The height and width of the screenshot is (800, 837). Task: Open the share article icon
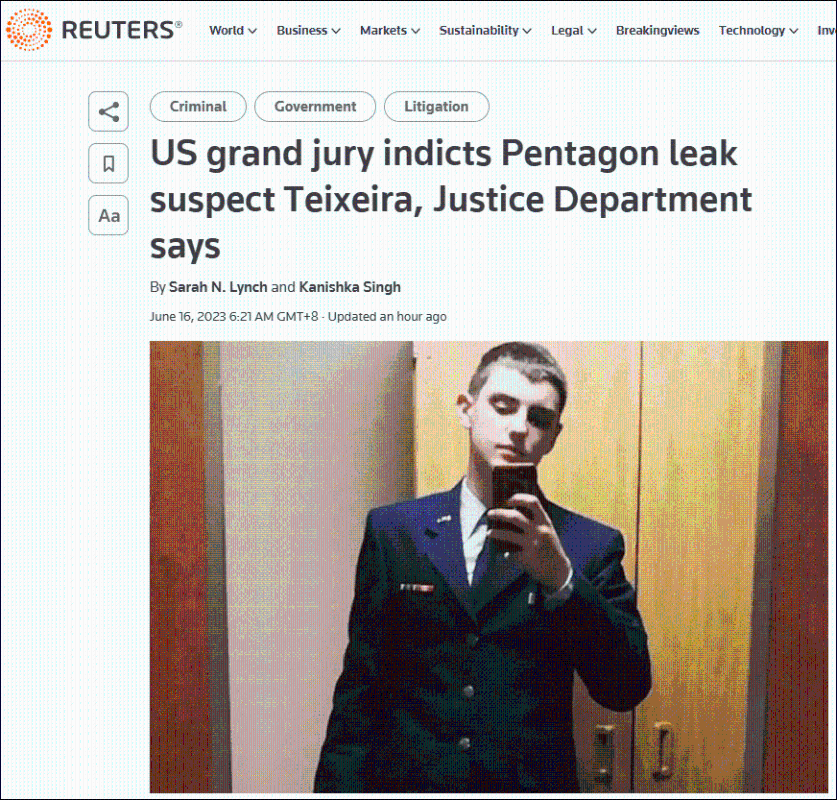point(108,112)
